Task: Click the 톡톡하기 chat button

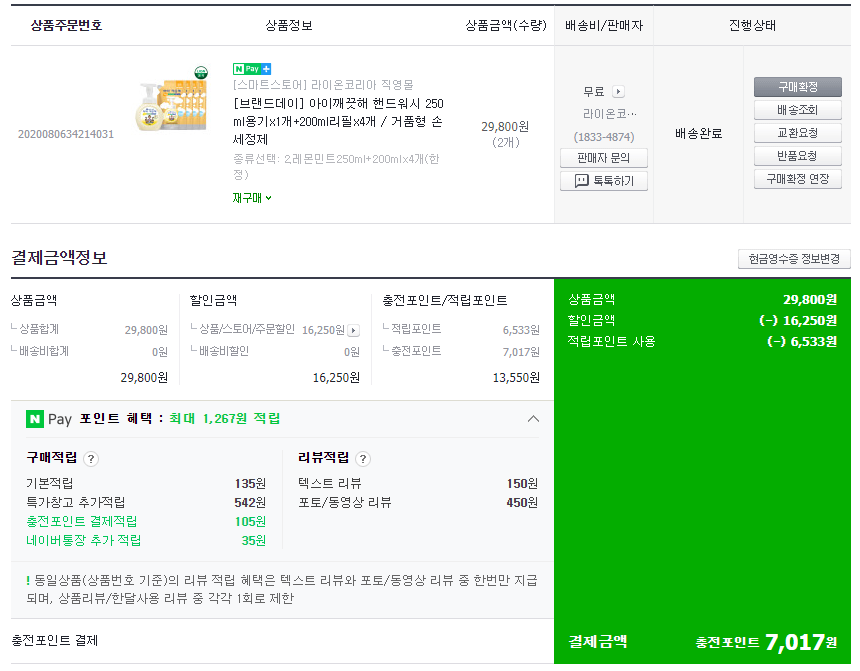Action: 603,181
